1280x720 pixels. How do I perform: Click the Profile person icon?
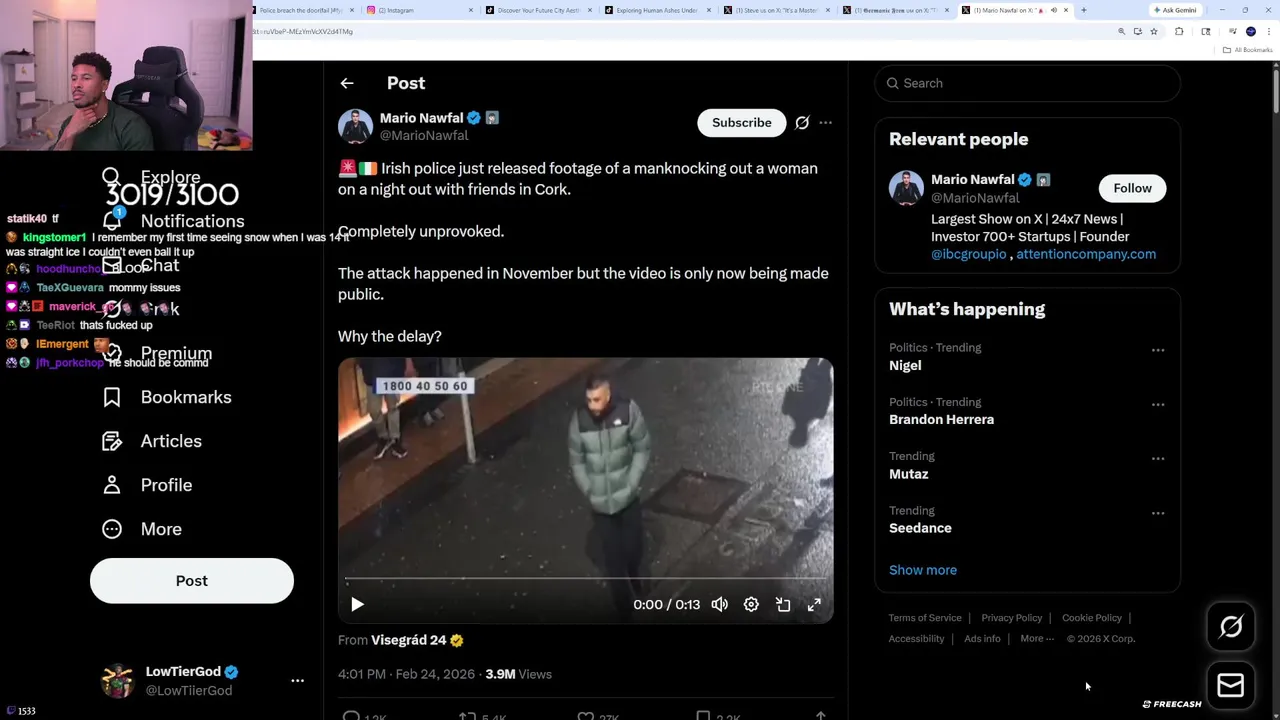[112, 485]
